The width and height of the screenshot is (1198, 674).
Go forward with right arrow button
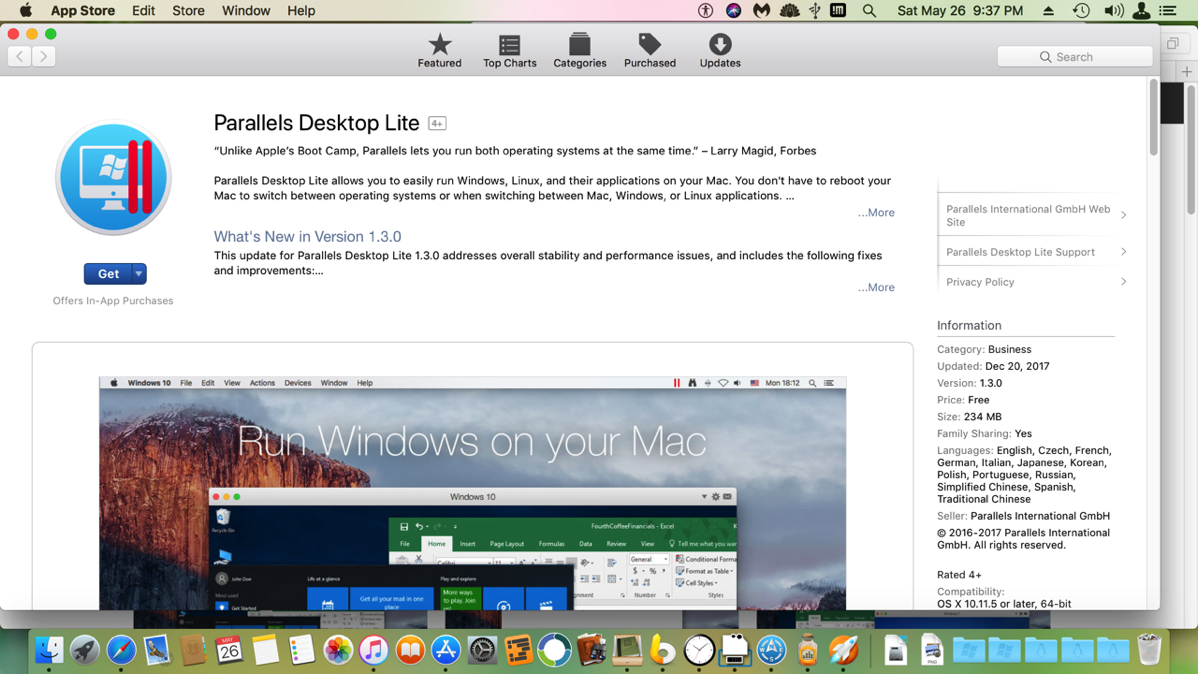[44, 56]
